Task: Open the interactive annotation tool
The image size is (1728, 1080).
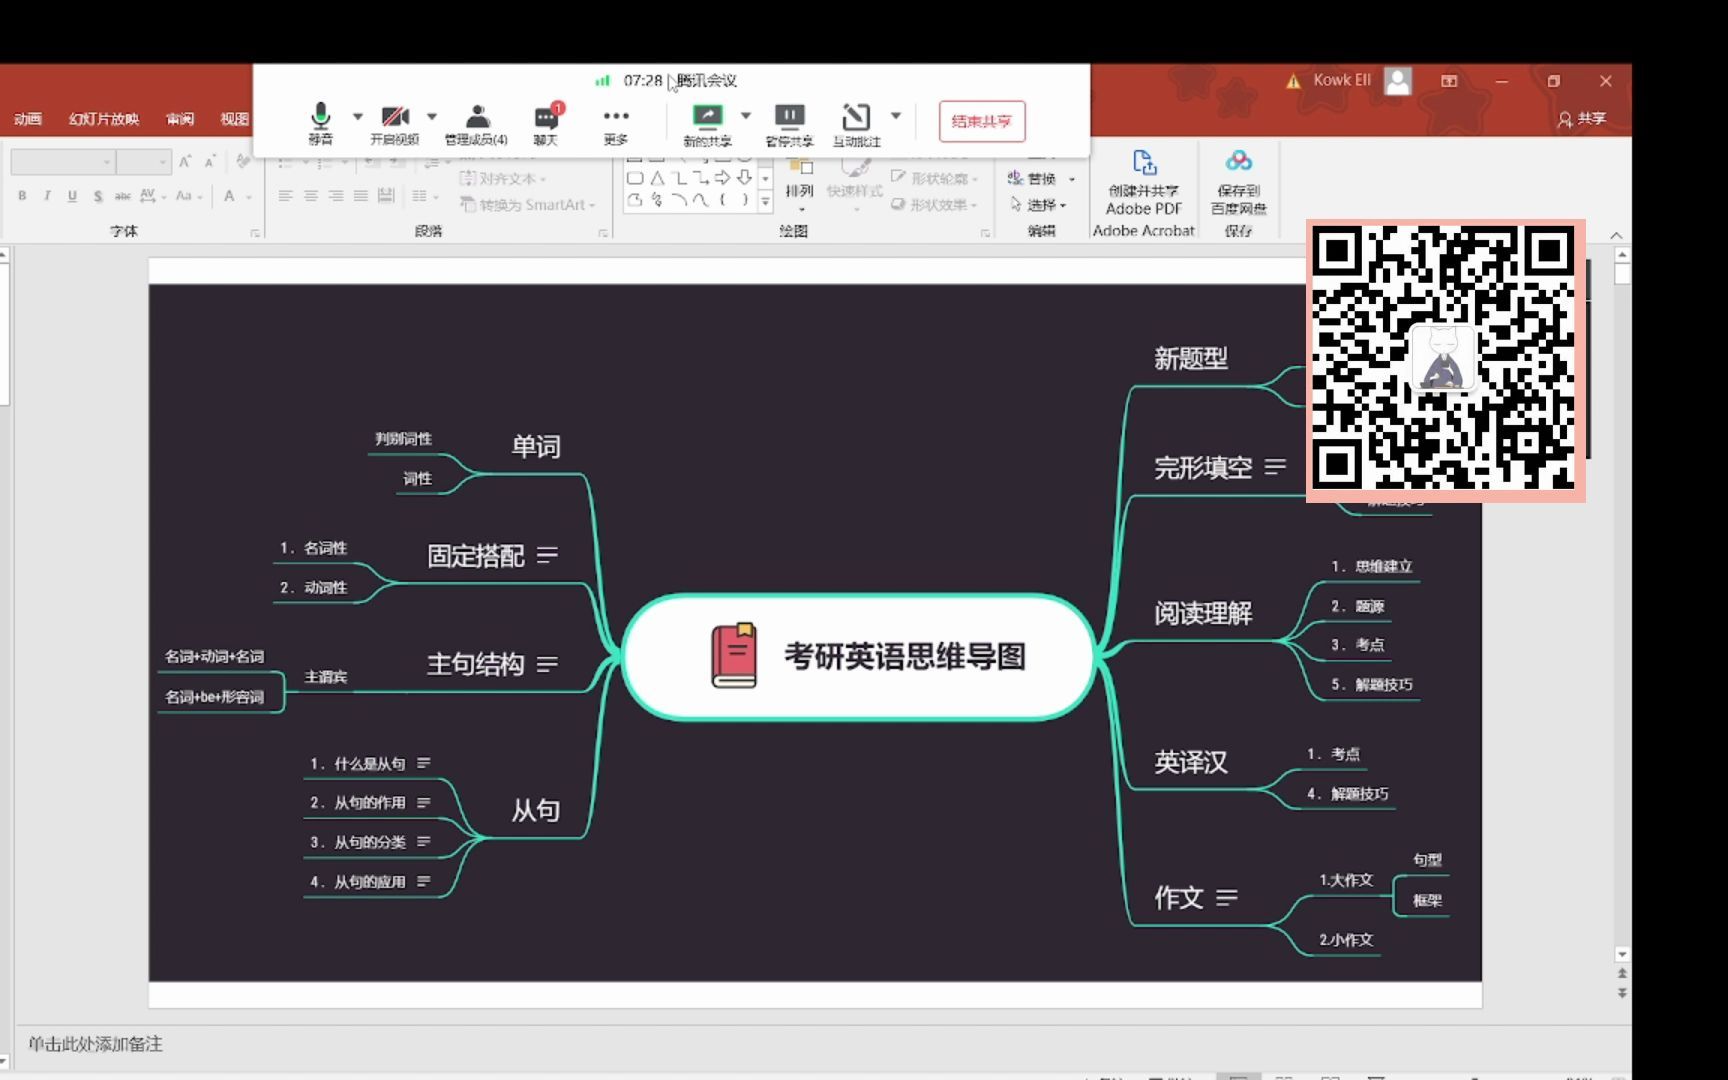Action: [857, 124]
